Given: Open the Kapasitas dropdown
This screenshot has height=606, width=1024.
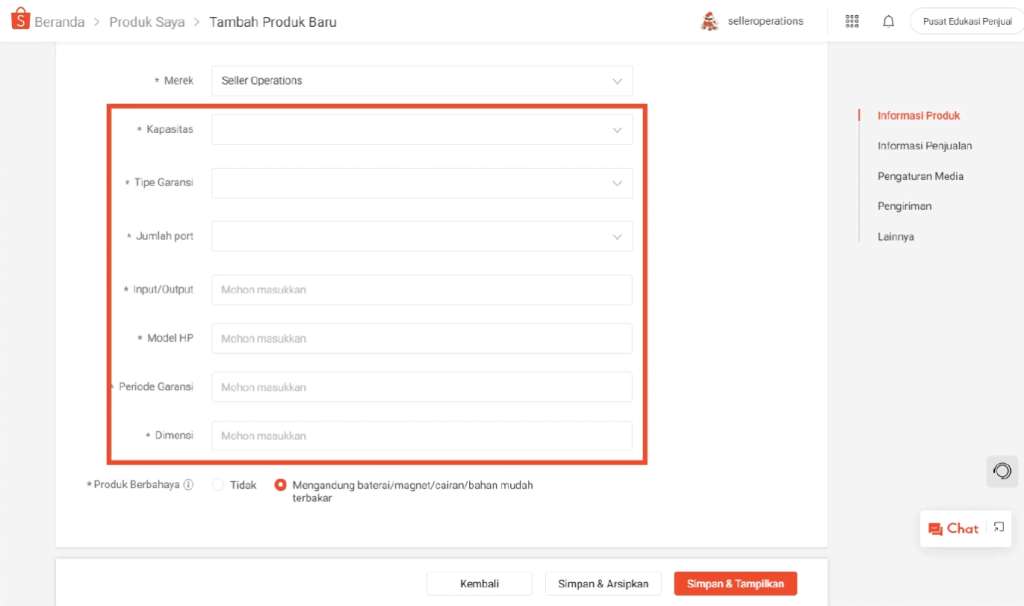Looking at the screenshot, I should pyautogui.click(x=422, y=129).
